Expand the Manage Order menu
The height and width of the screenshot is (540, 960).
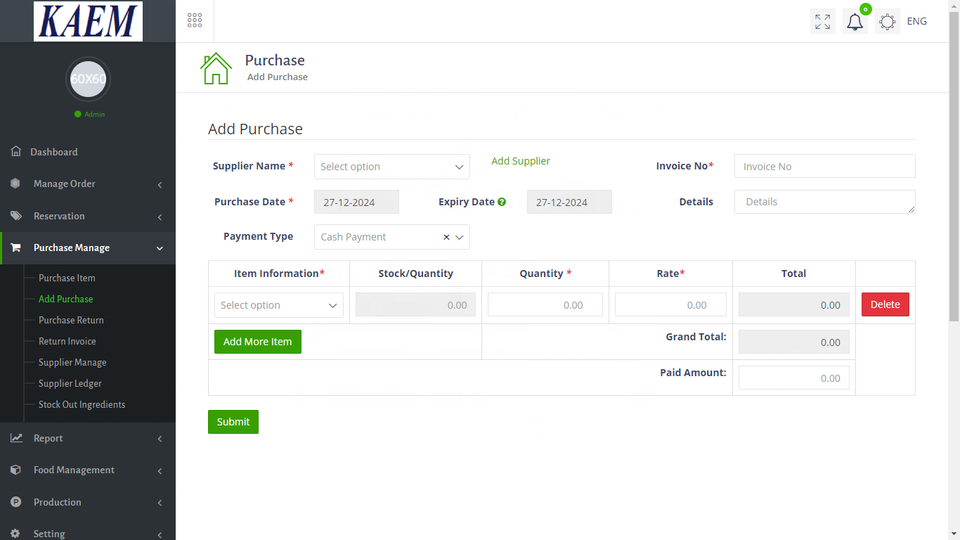[87, 184]
